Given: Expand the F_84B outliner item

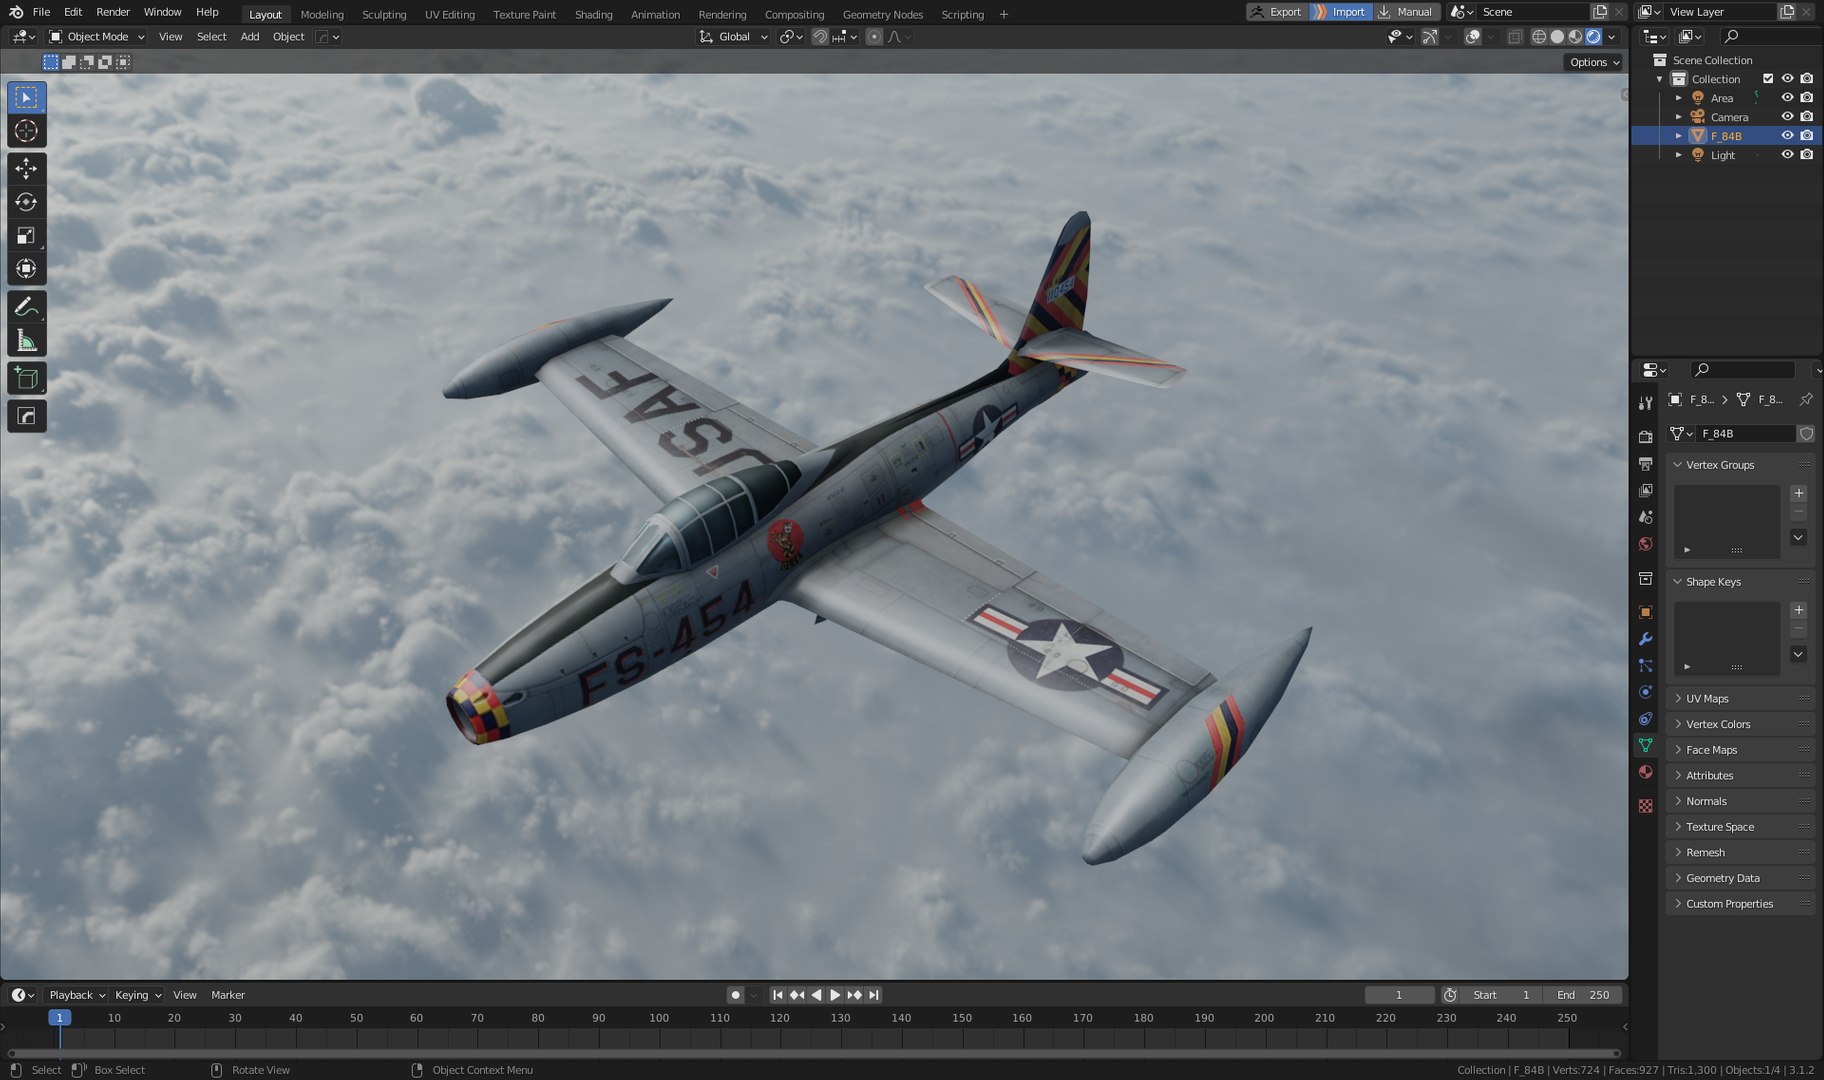Looking at the screenshot, I should click(x=1678, y=136).
